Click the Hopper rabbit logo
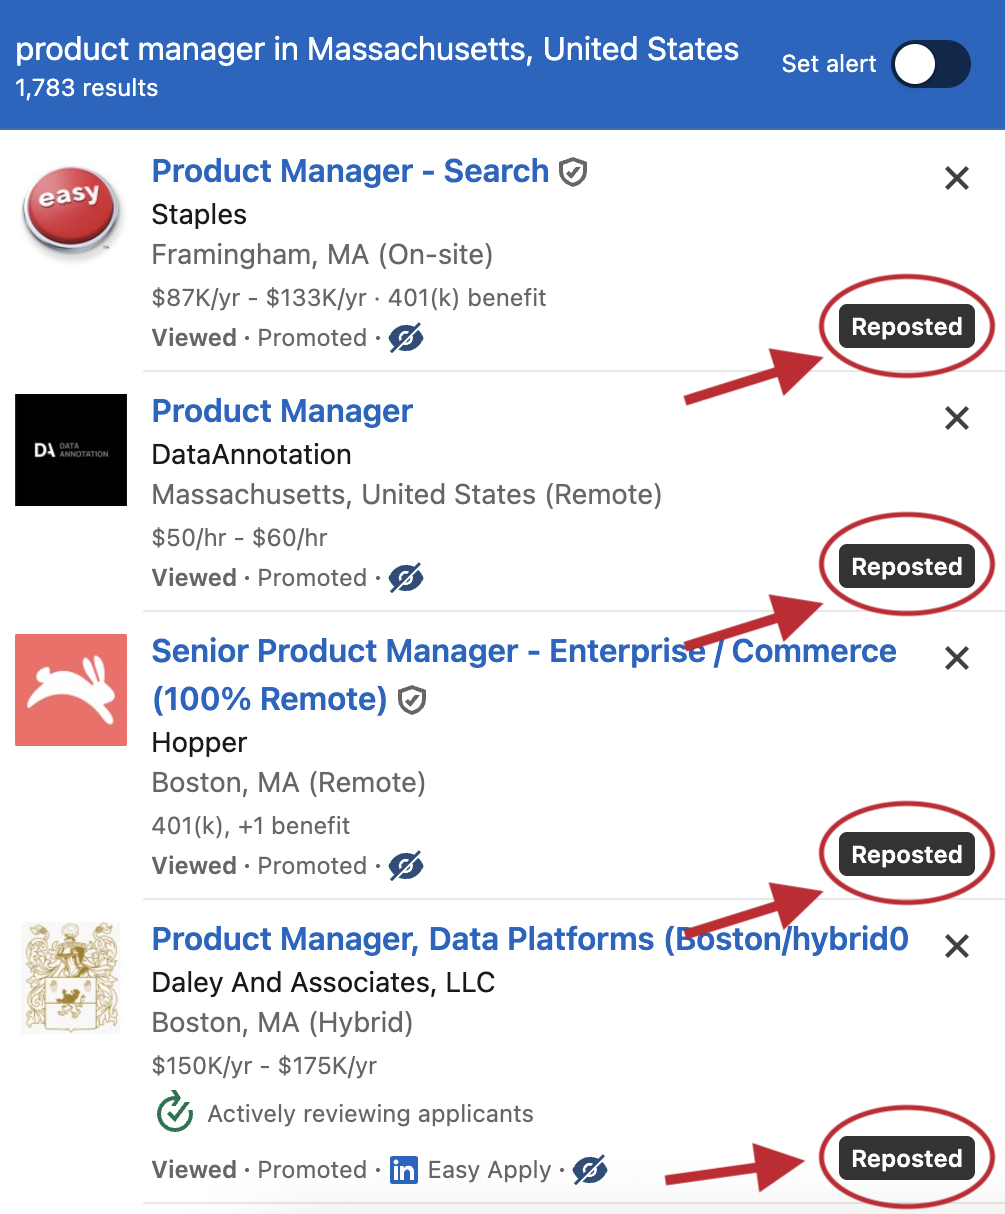This screenshot has height=1214, width=1005. pyautogui.click(x=70, y=690)
